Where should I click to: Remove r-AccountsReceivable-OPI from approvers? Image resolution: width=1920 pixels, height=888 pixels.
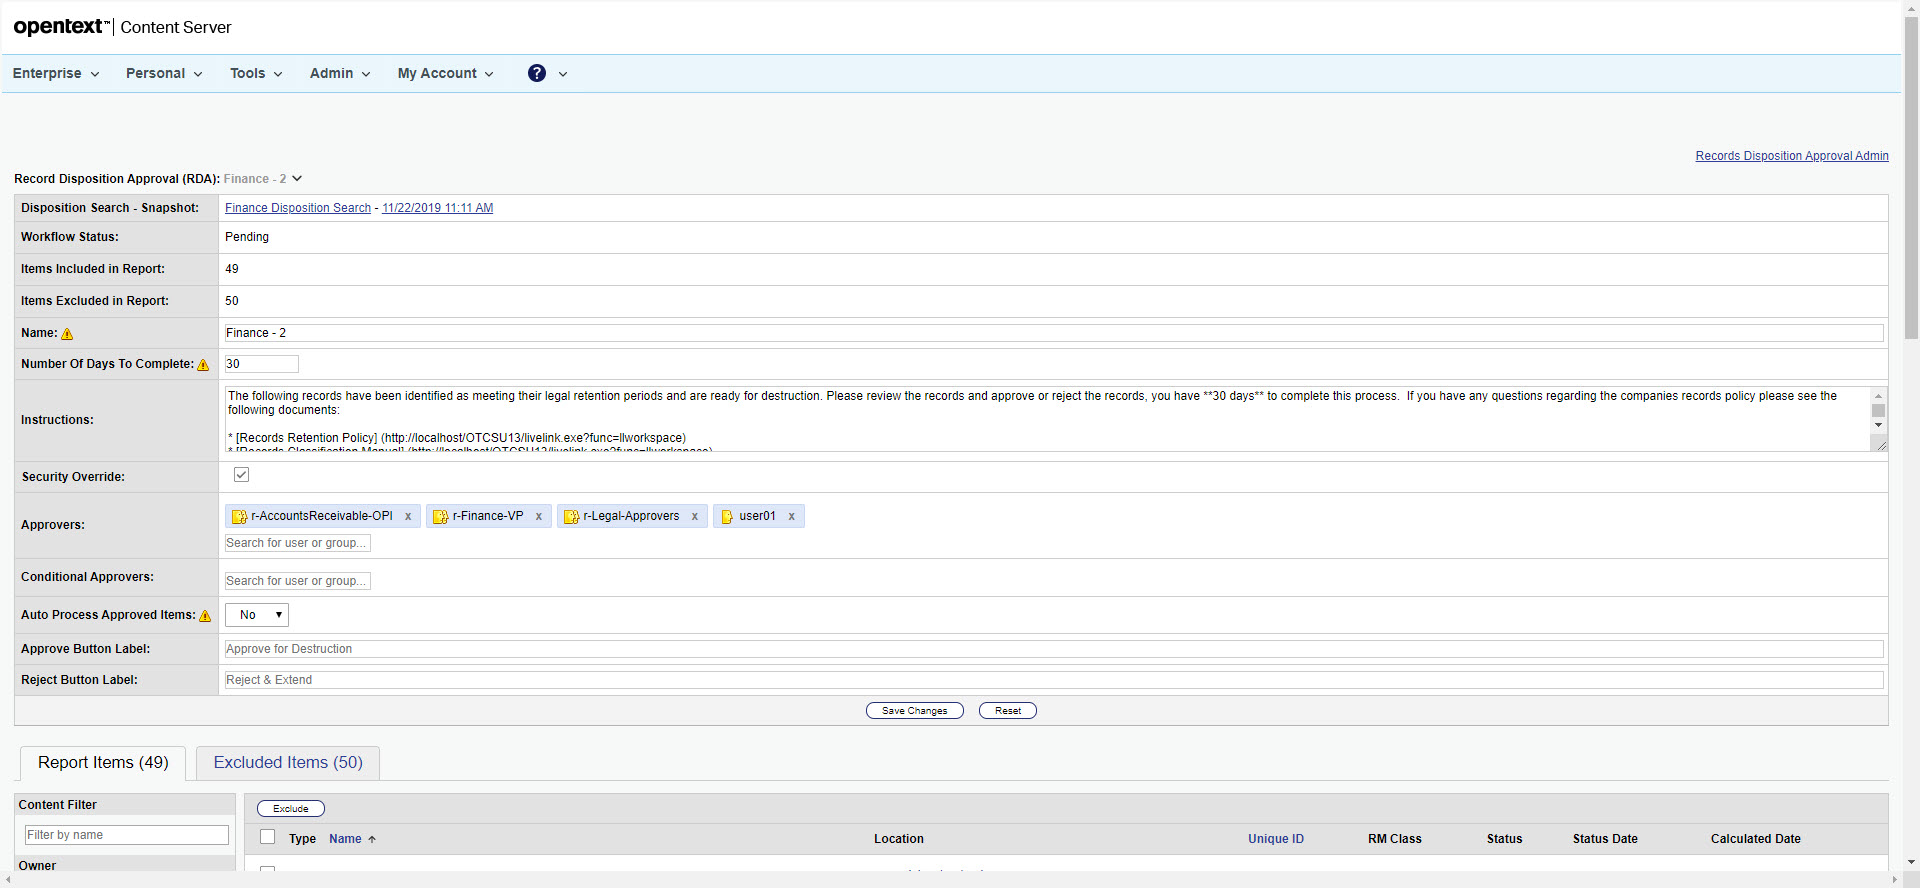pos(408,517)
